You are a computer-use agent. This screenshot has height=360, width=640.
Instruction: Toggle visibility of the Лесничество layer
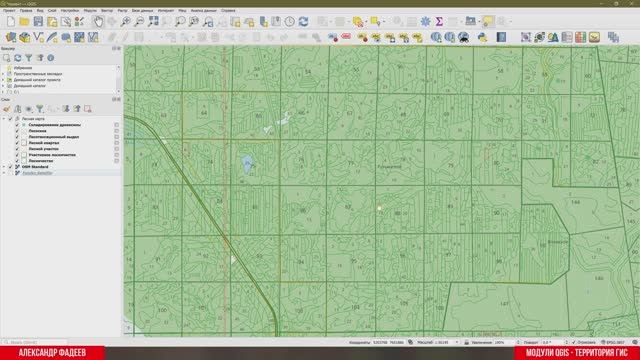pyautogui.click(x=17, y=161)
